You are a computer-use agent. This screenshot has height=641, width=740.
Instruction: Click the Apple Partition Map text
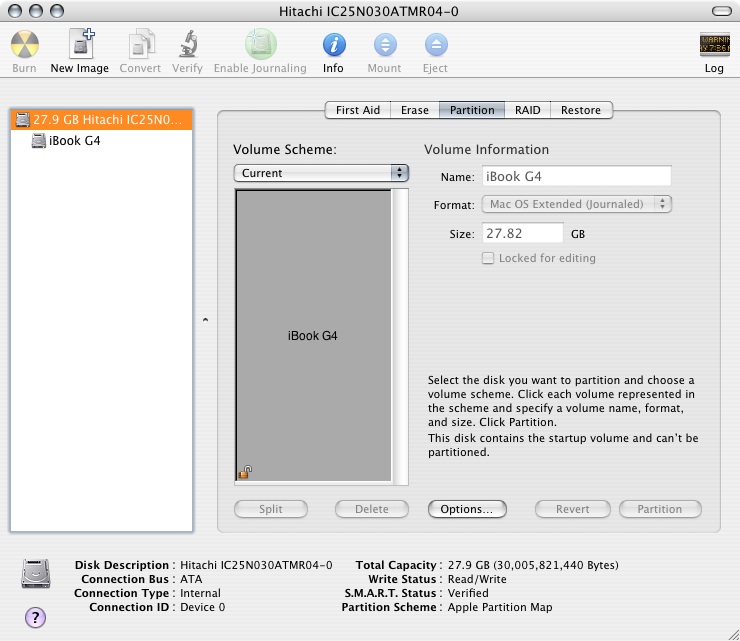500,607
